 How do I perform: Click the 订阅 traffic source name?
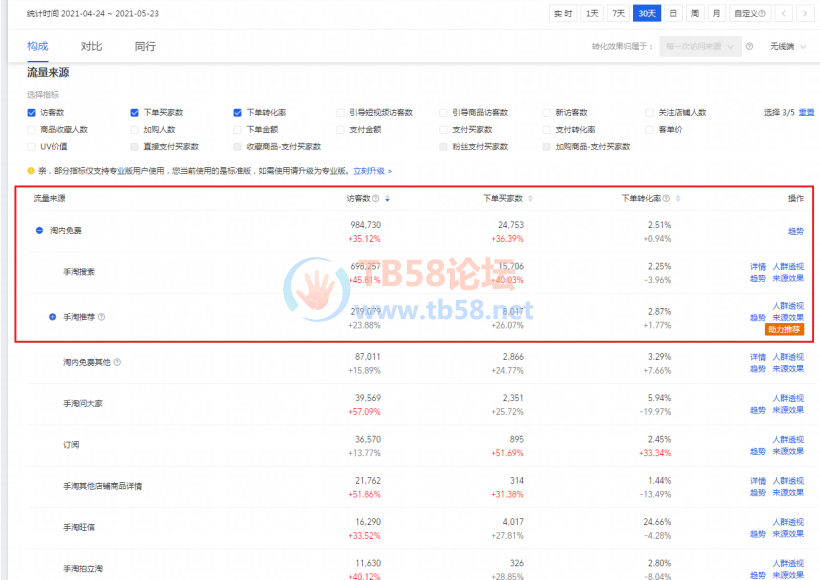pyautogui.click(x=71, y=445)
